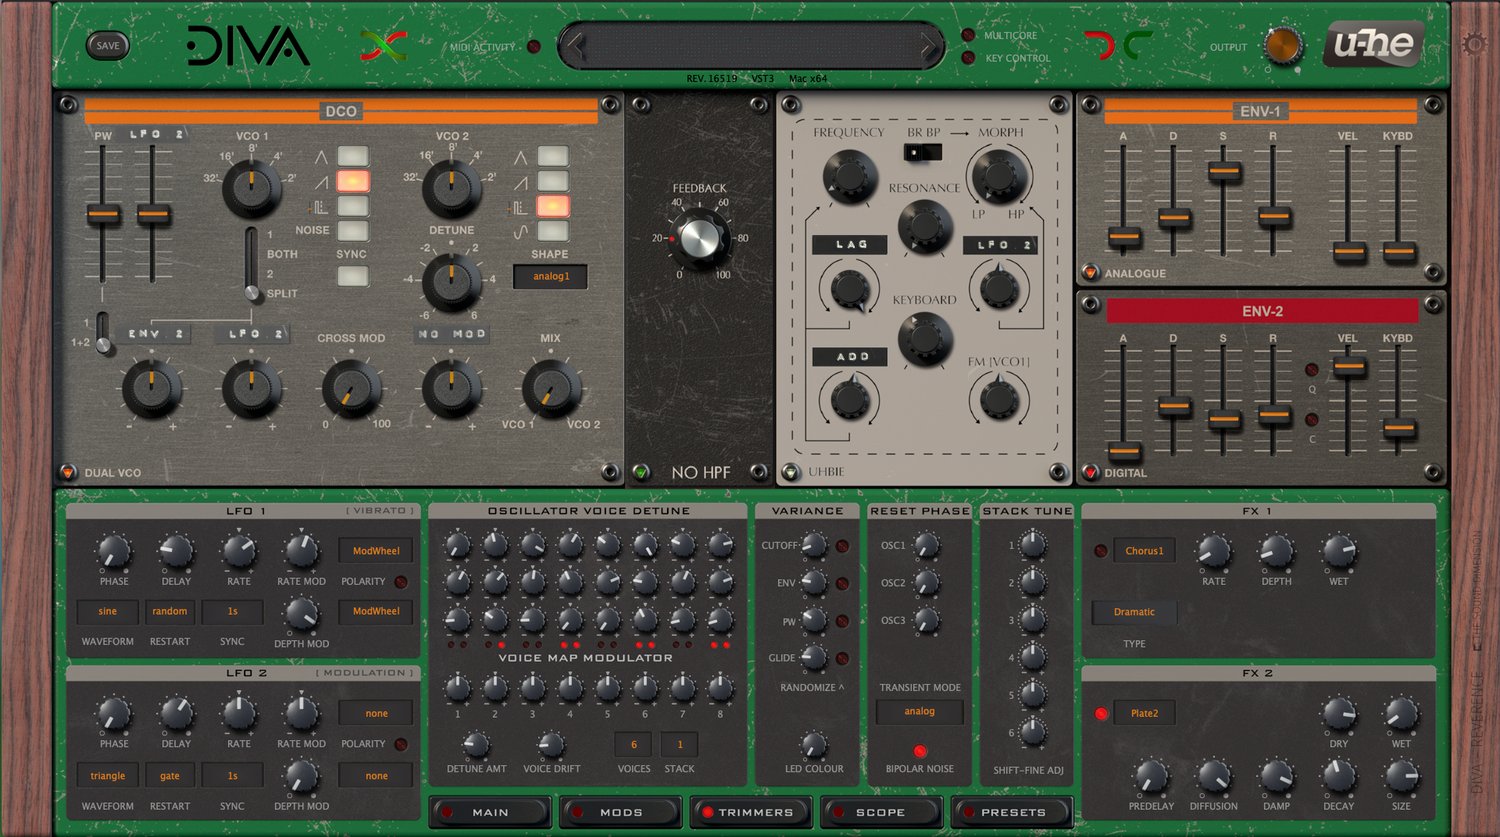Toggle the oscillator SYNC button
Viewport: 1500px width, 837px height.
tap(352, 275)
